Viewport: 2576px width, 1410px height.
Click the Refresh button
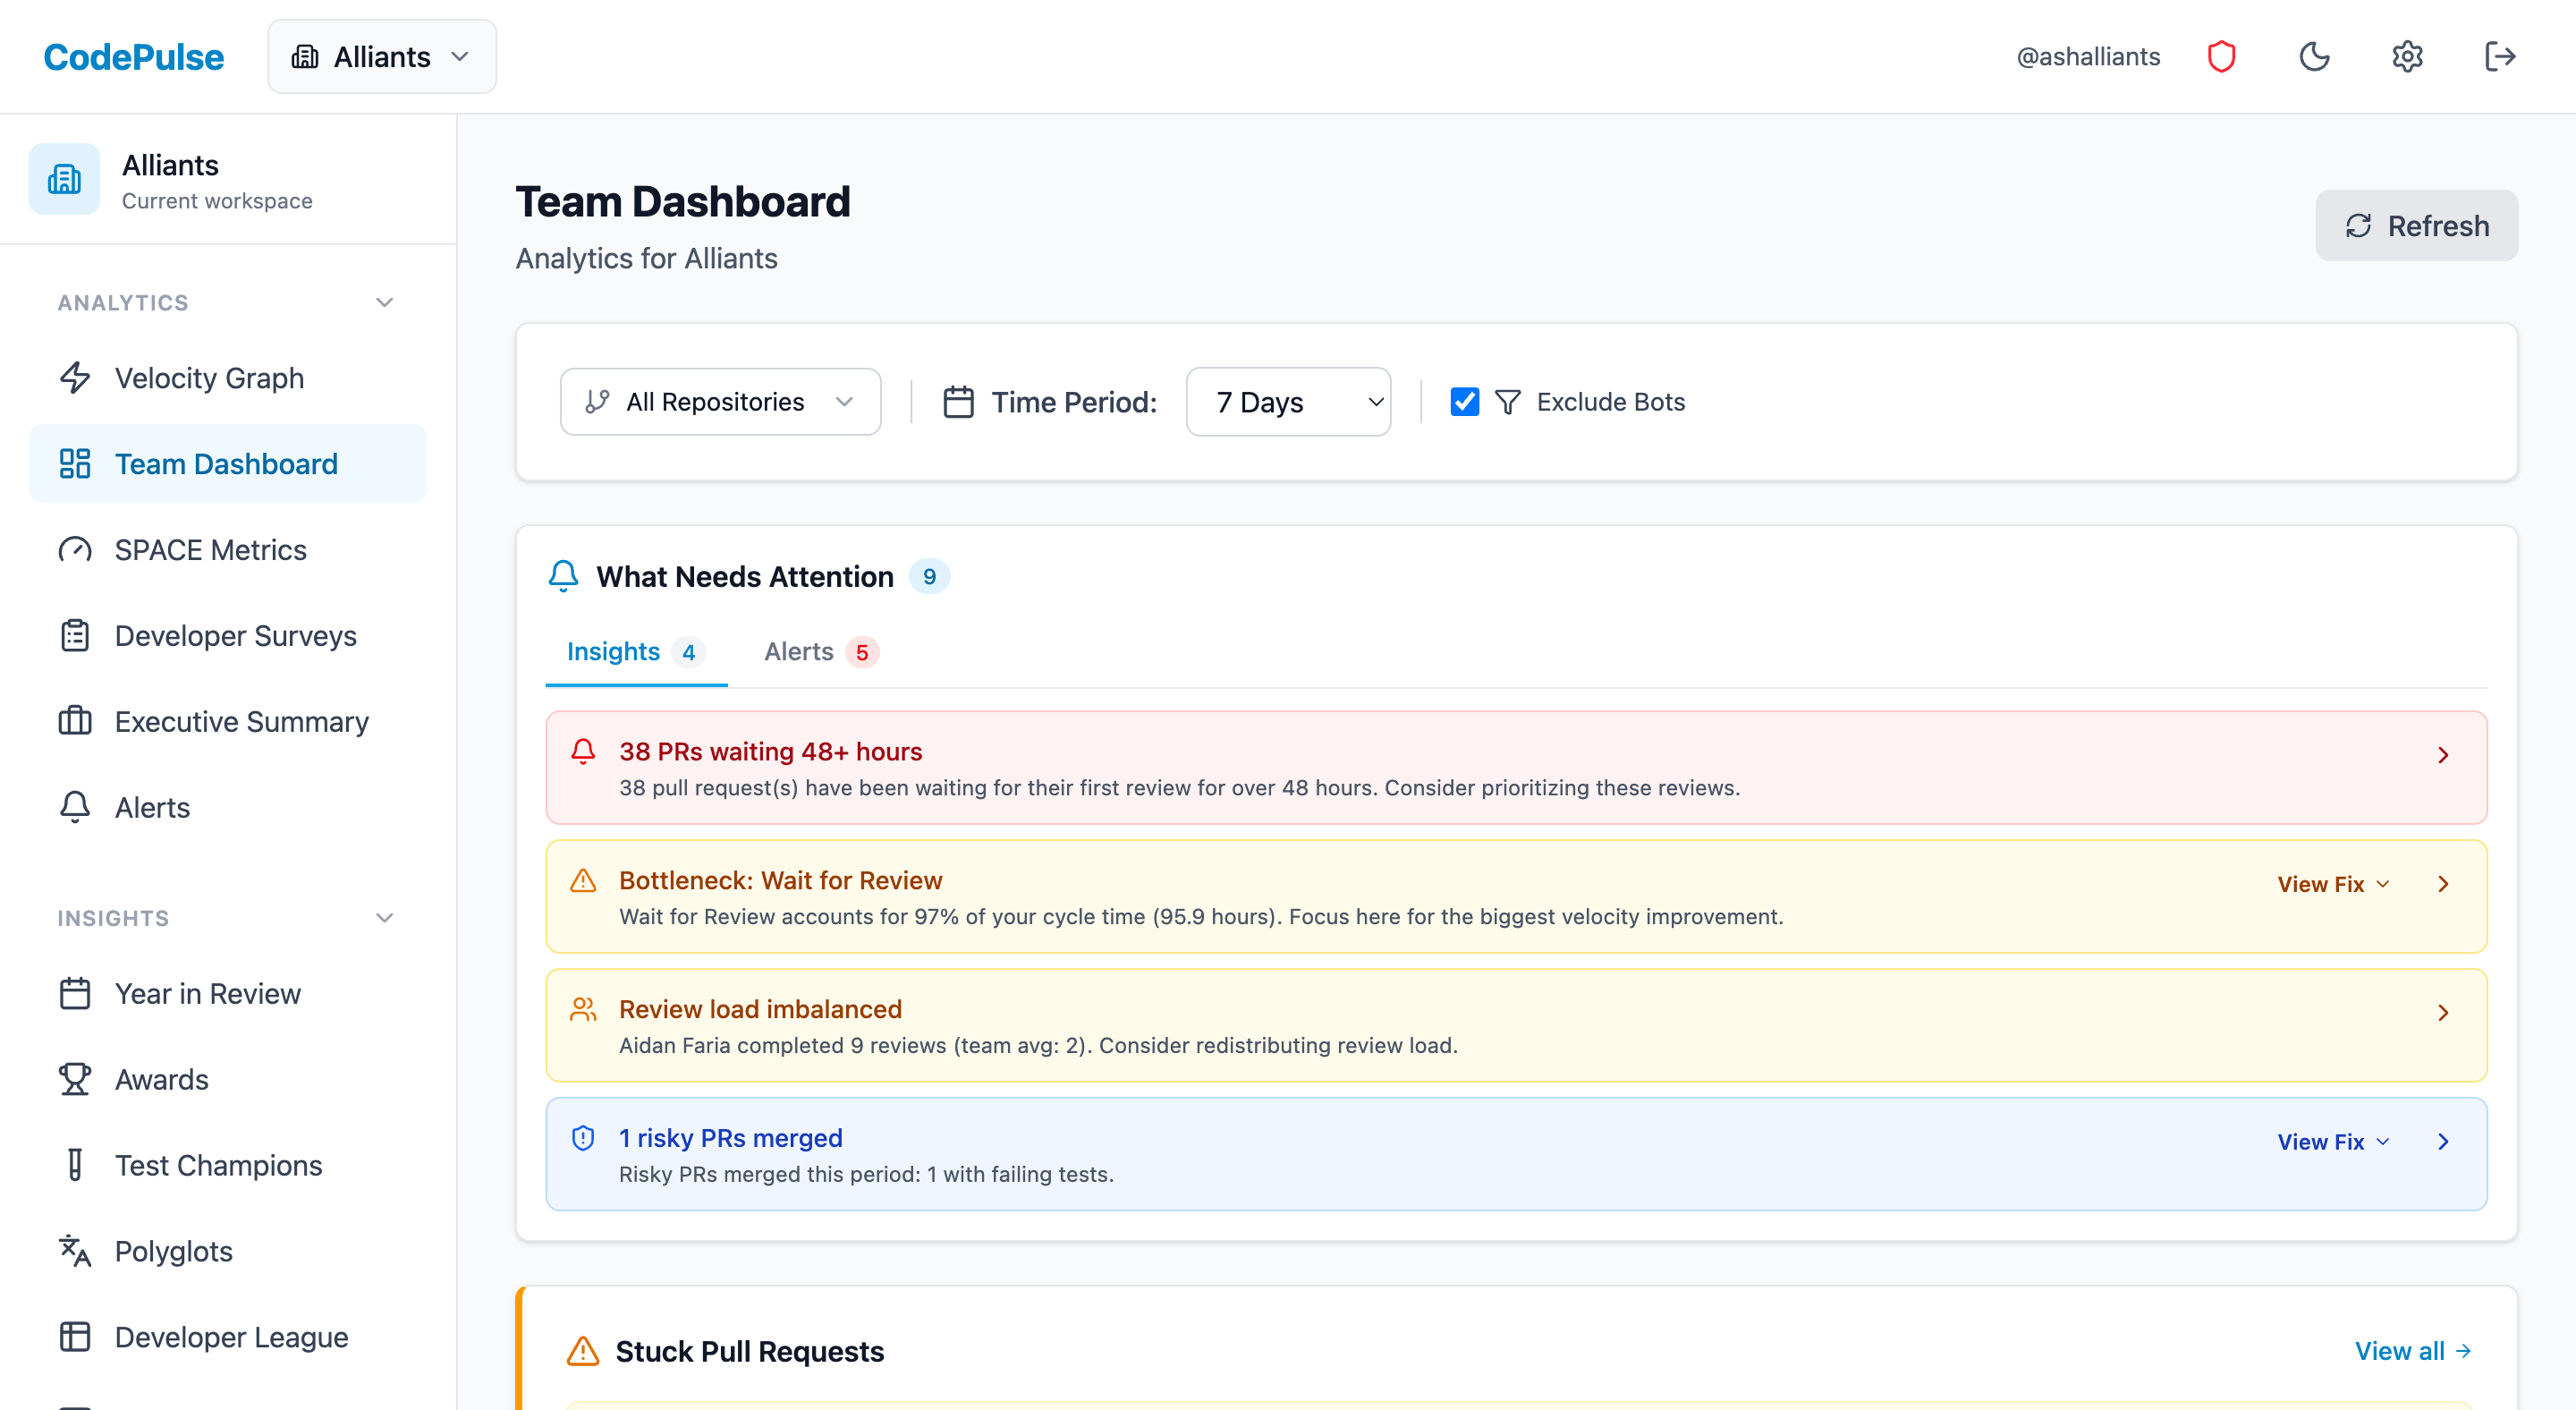point(2416,225)
